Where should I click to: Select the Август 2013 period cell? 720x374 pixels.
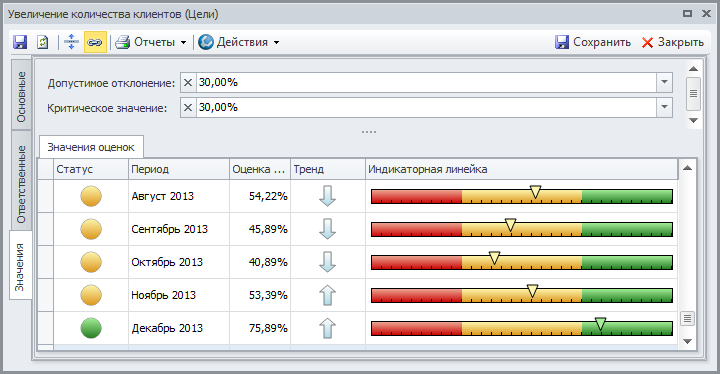pos(179,196)
